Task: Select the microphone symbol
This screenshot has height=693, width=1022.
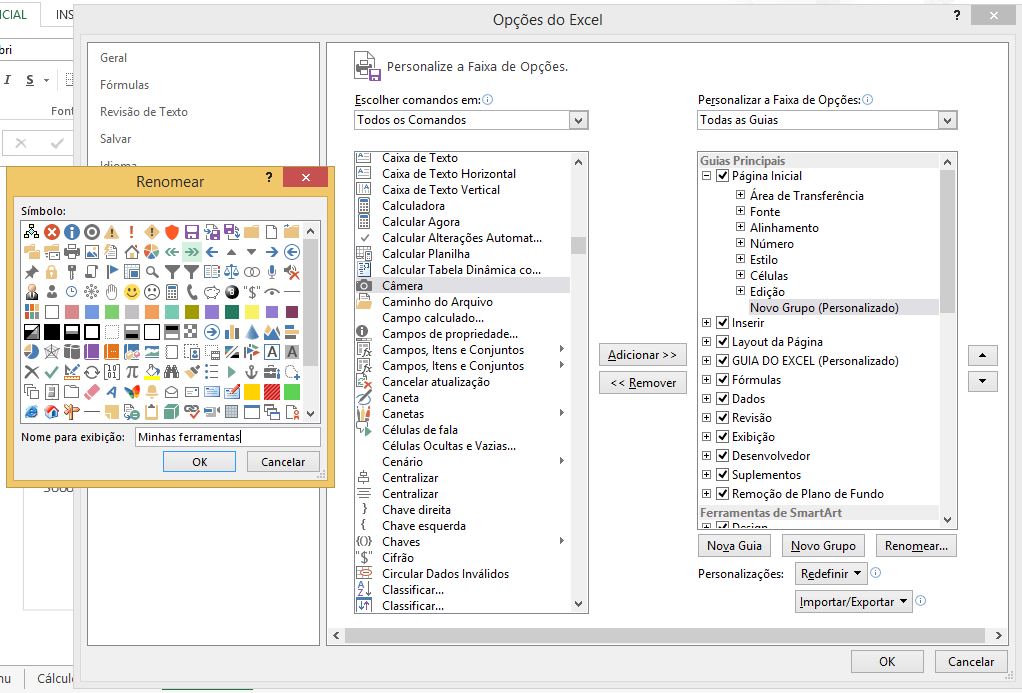Action: 272,271
